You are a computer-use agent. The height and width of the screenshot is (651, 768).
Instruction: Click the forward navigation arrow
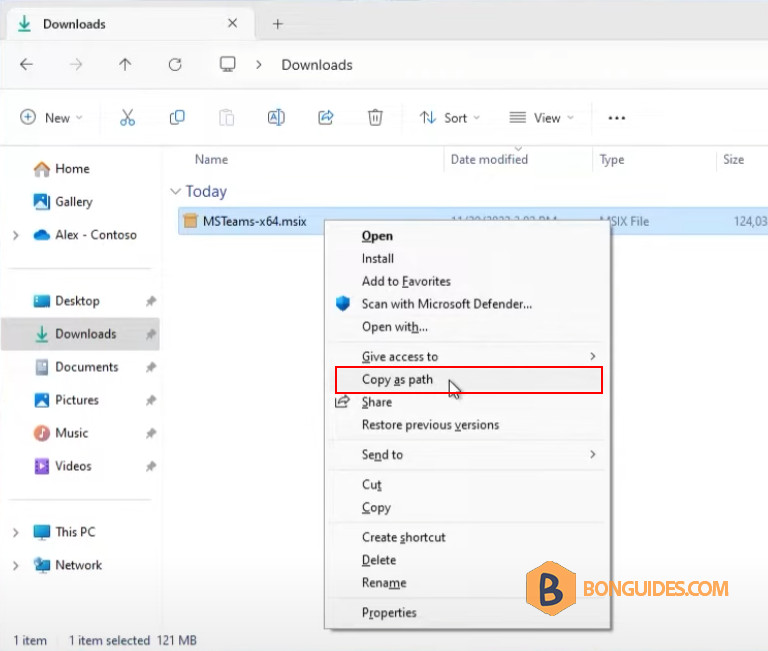click(76, 64)
